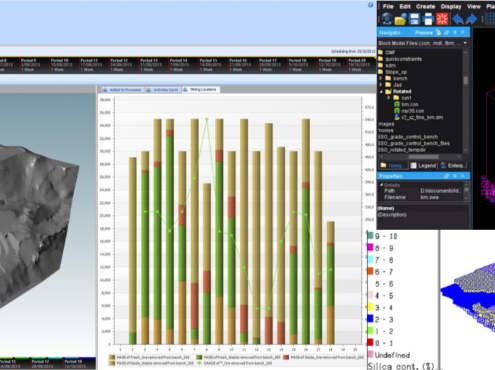Viewport: 495px width, 370px height.
Task: Expand the bench folder tree node
Action: tap(381, 78)
